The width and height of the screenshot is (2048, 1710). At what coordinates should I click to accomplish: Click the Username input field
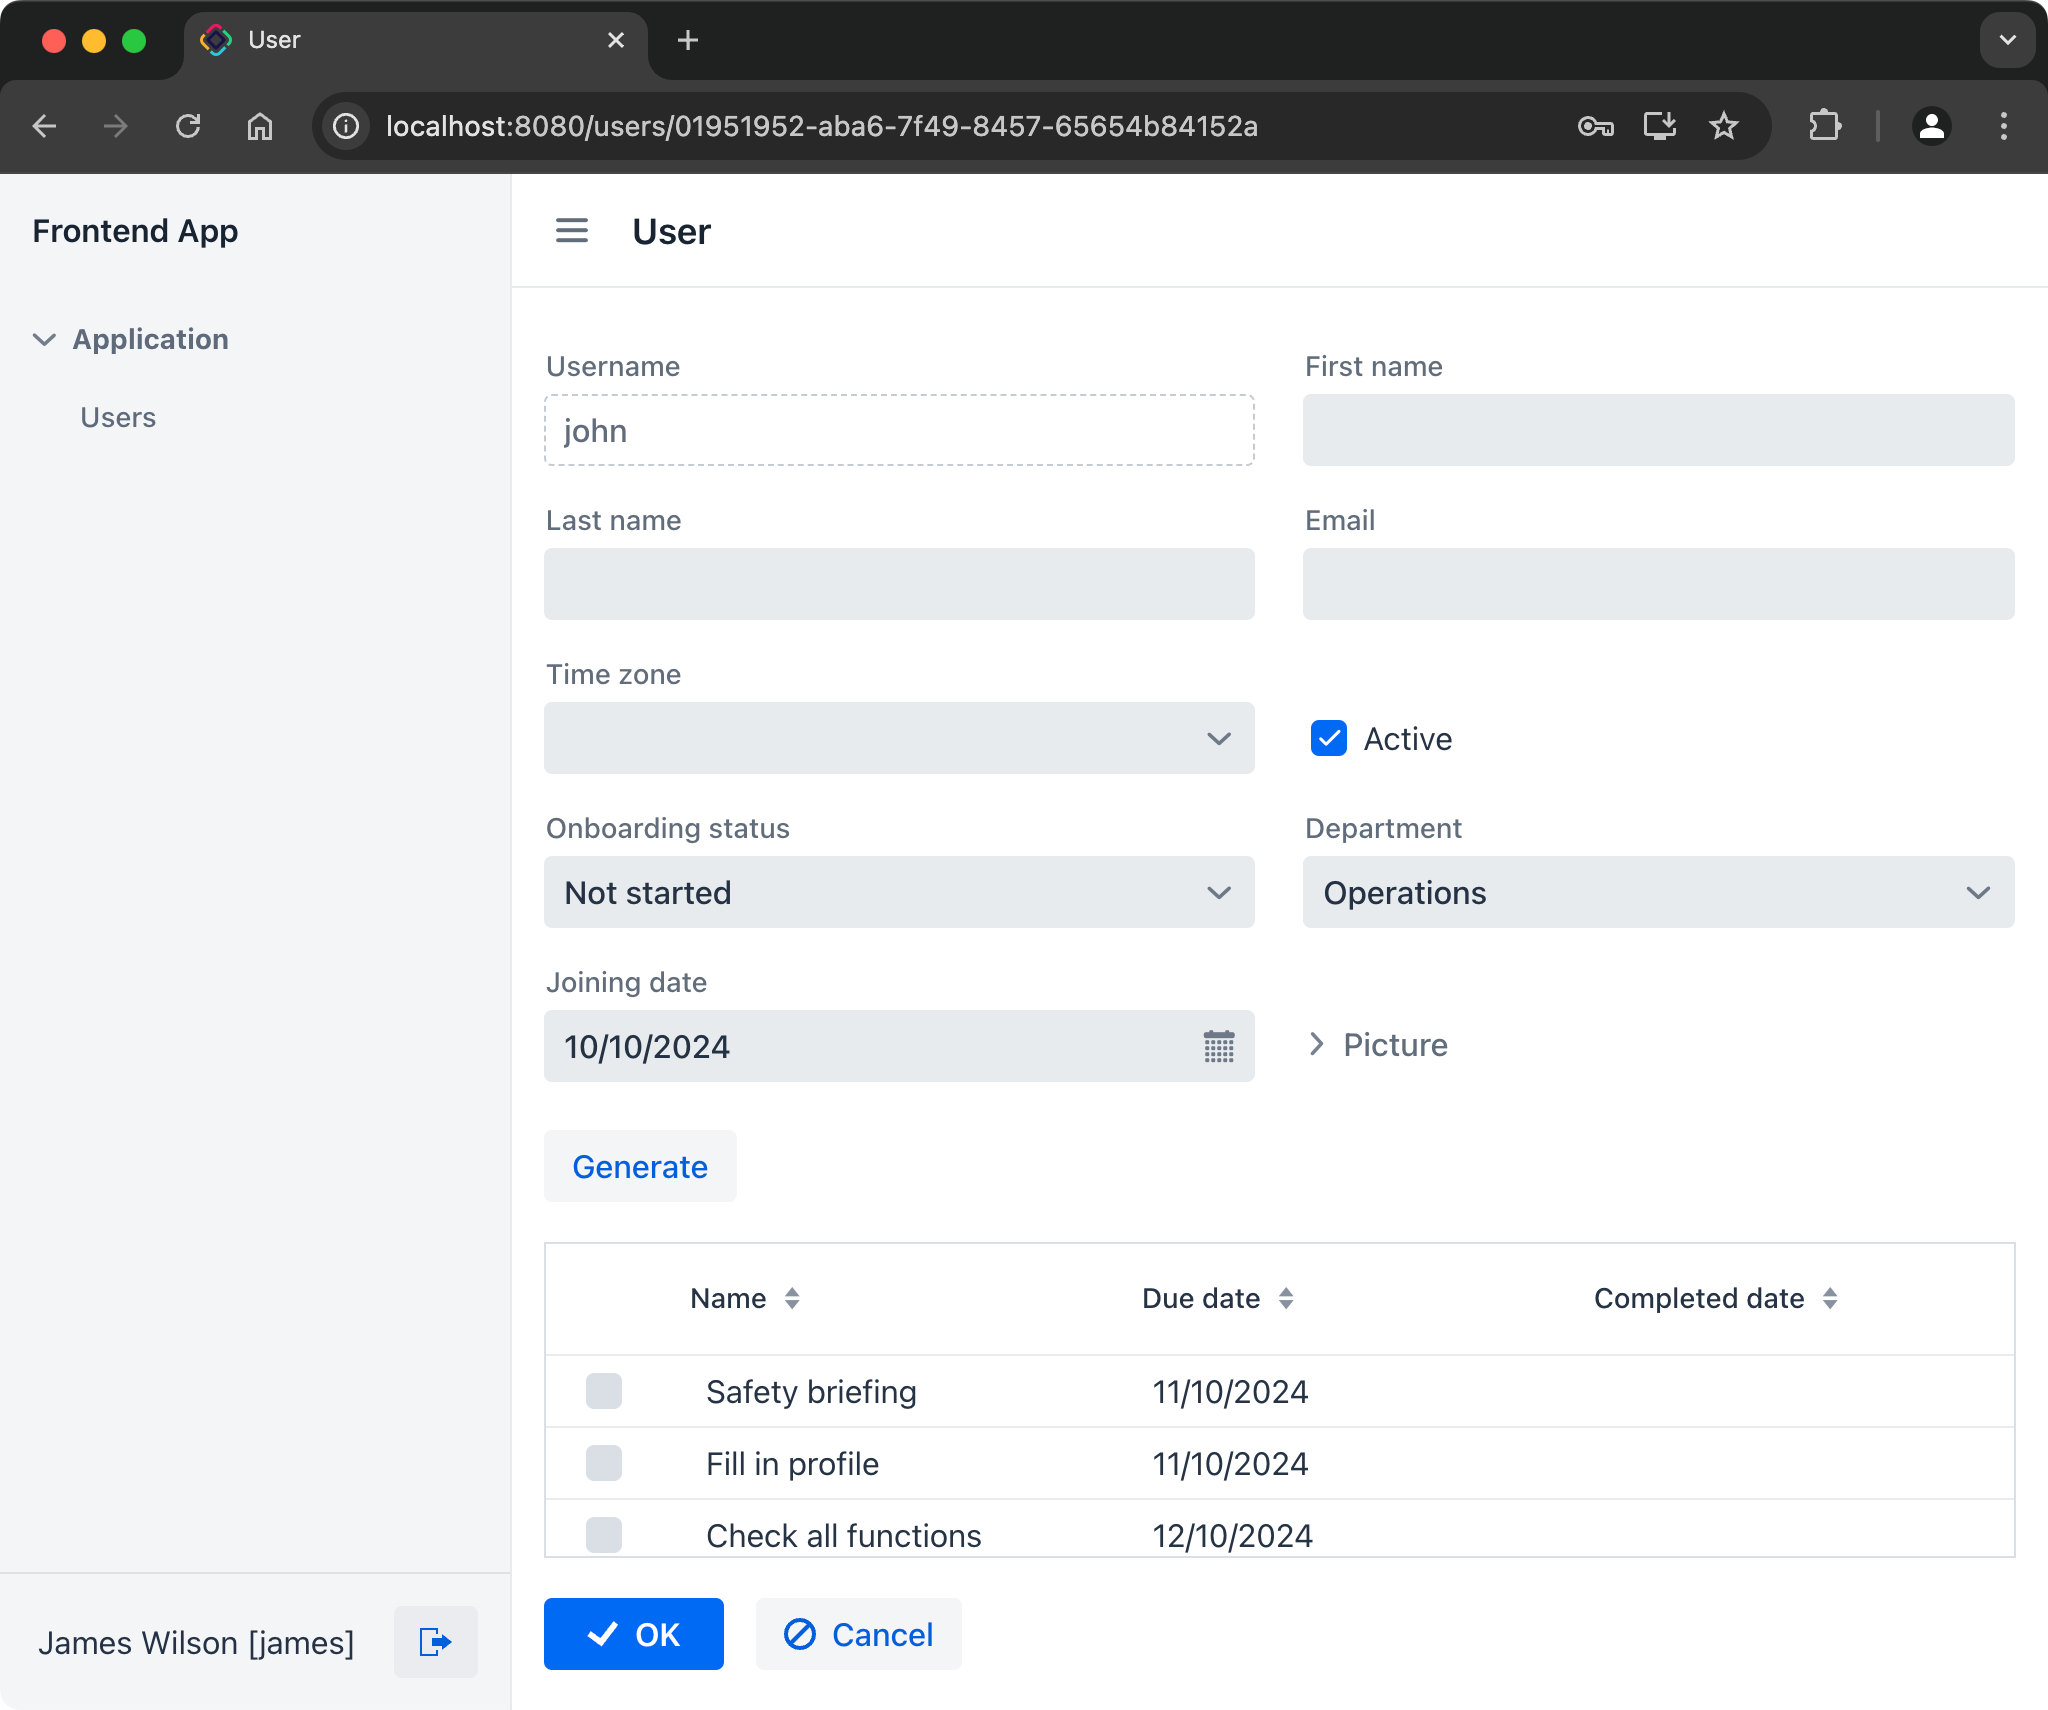900,430
